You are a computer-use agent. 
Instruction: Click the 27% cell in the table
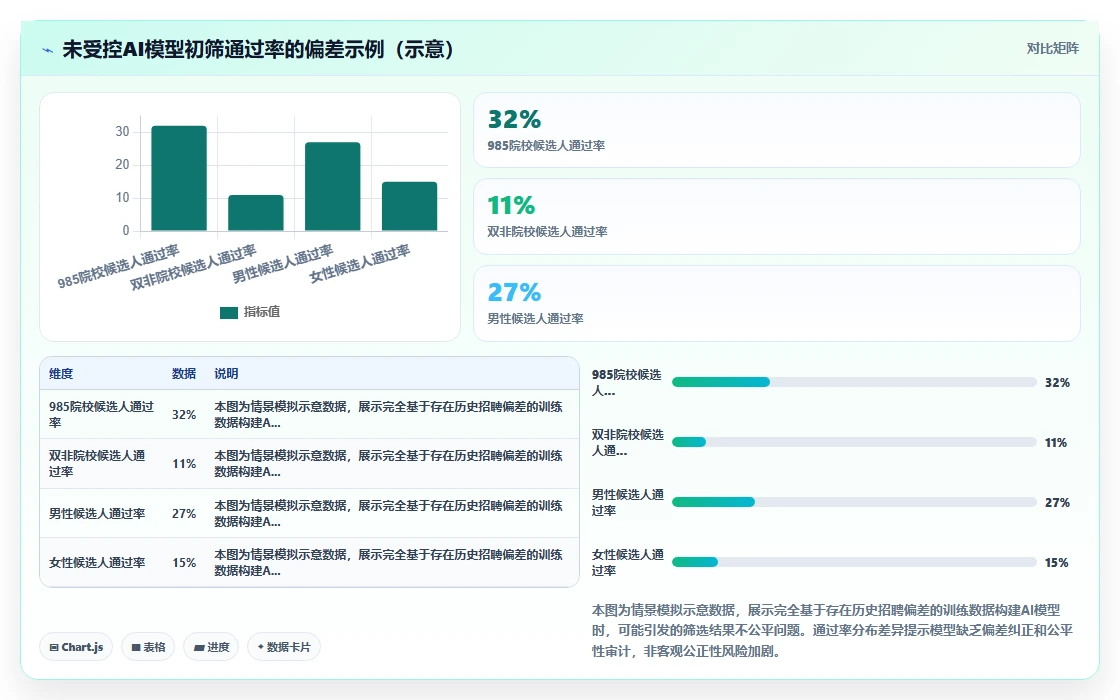184,514
